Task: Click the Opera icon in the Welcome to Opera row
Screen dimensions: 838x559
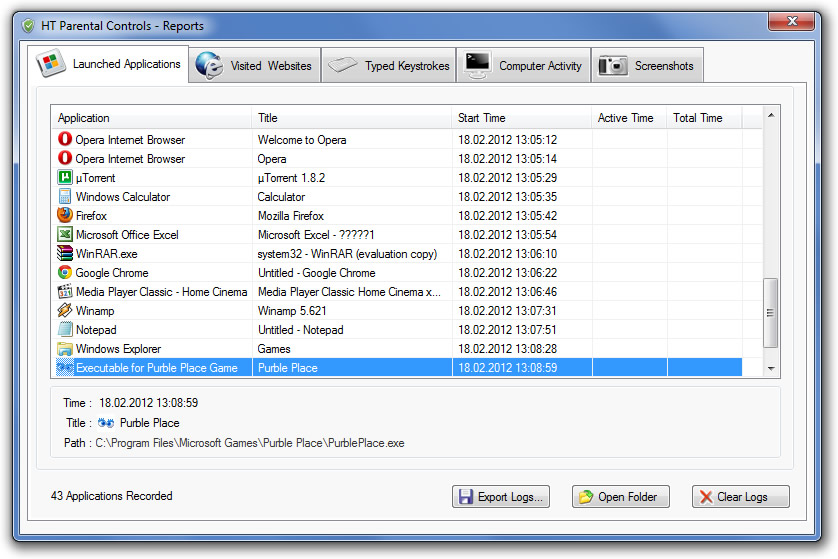Action: pos(65,139)
